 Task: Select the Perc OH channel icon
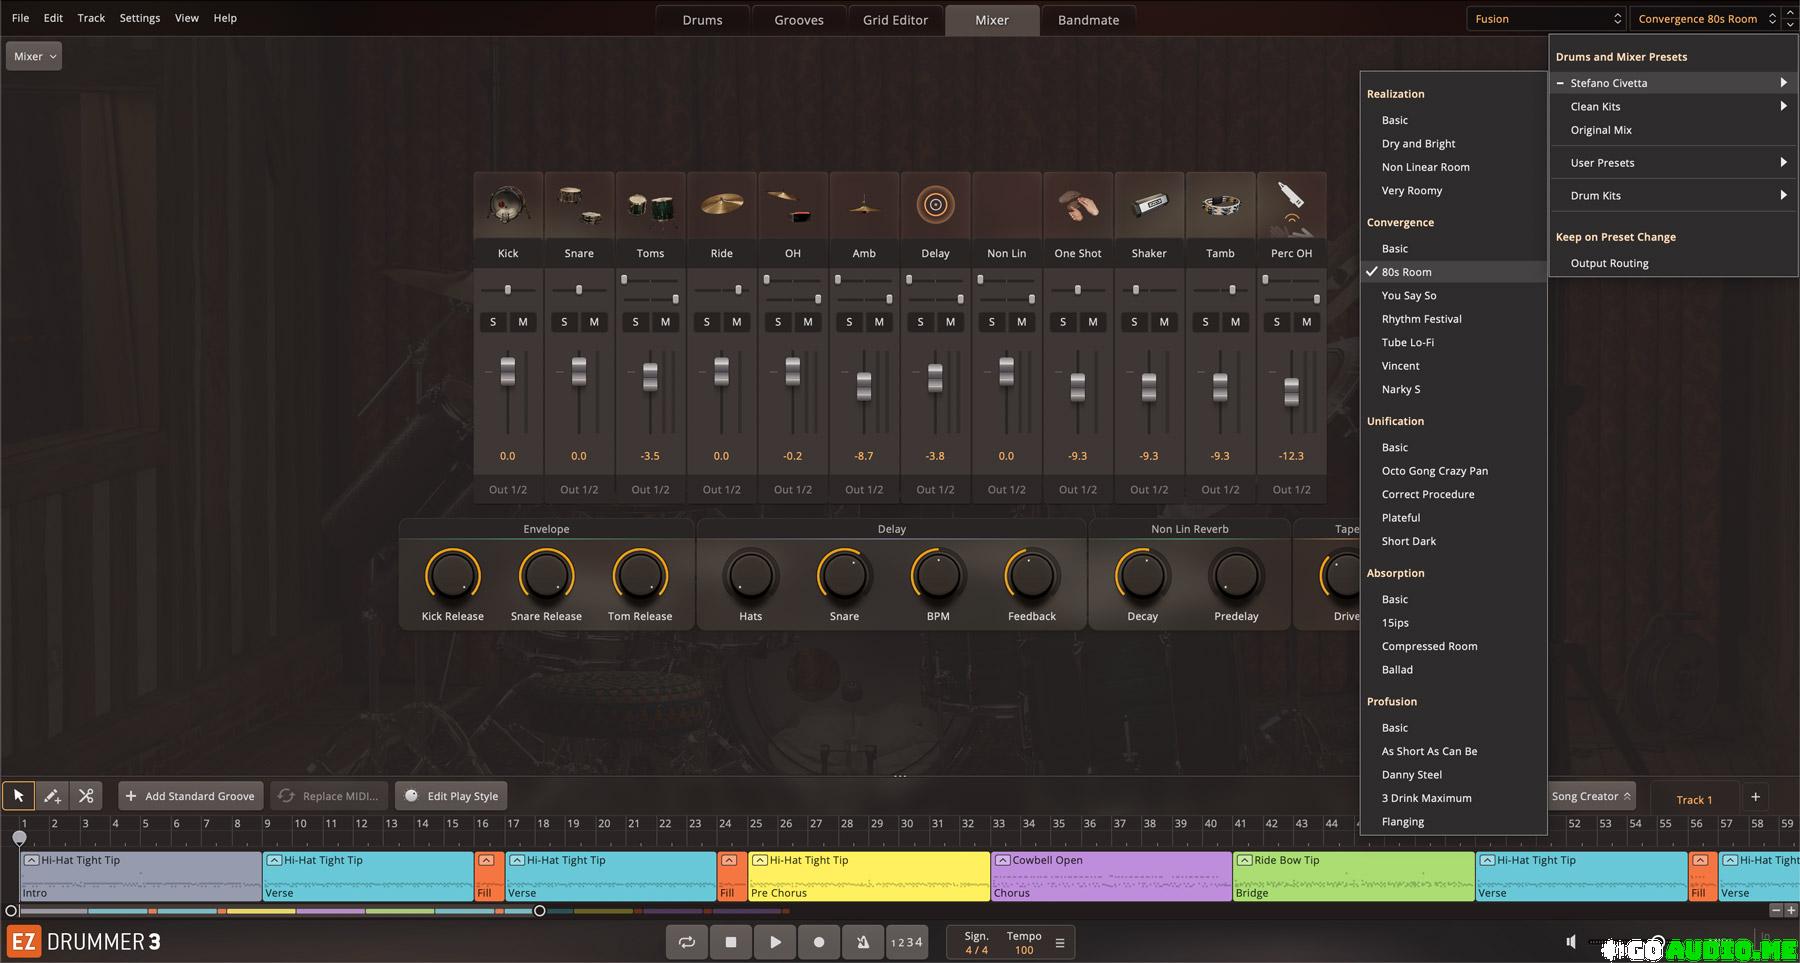[x=1291, y=205]
